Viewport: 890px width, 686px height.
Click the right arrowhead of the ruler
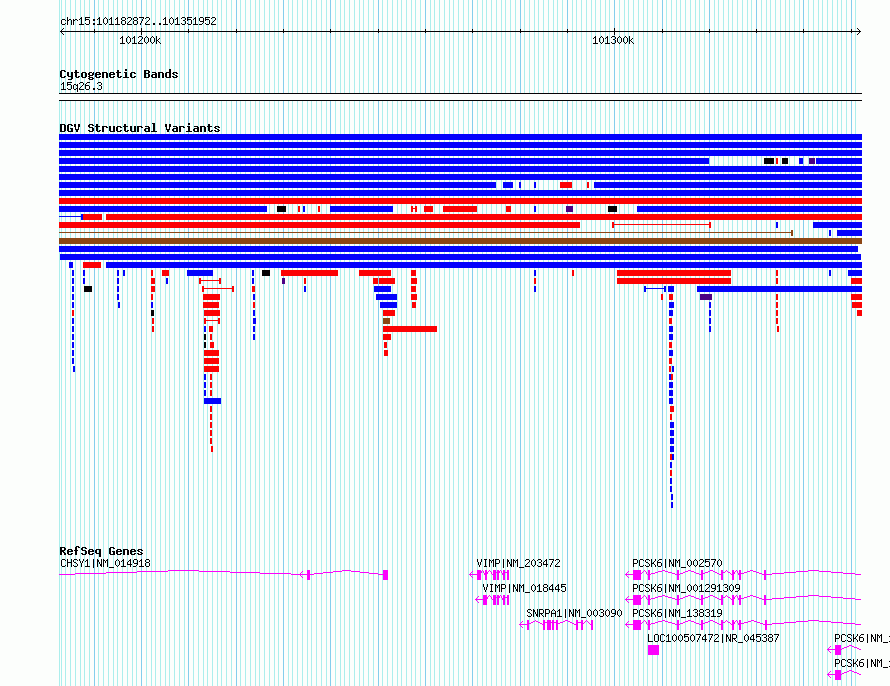859,32
